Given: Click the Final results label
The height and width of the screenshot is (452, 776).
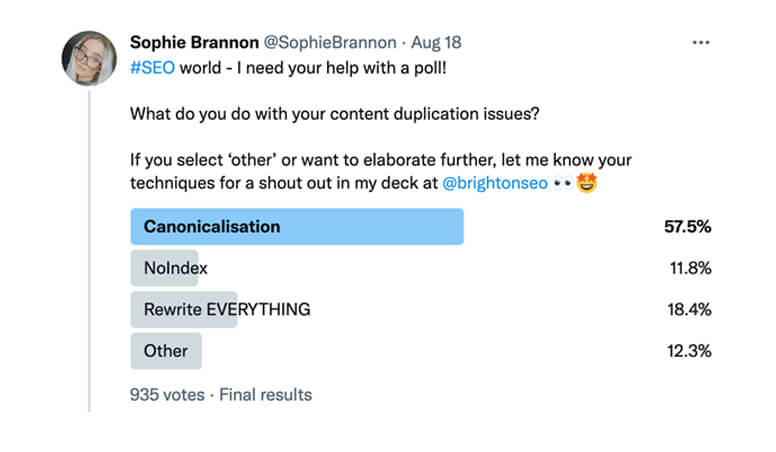Looking at the screenshot, I should pos(265,394).
